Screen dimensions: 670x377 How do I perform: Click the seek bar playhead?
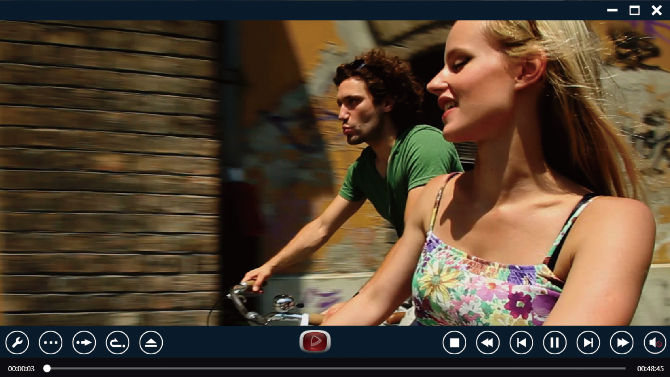pyautogui.click(x=47, y=368)
